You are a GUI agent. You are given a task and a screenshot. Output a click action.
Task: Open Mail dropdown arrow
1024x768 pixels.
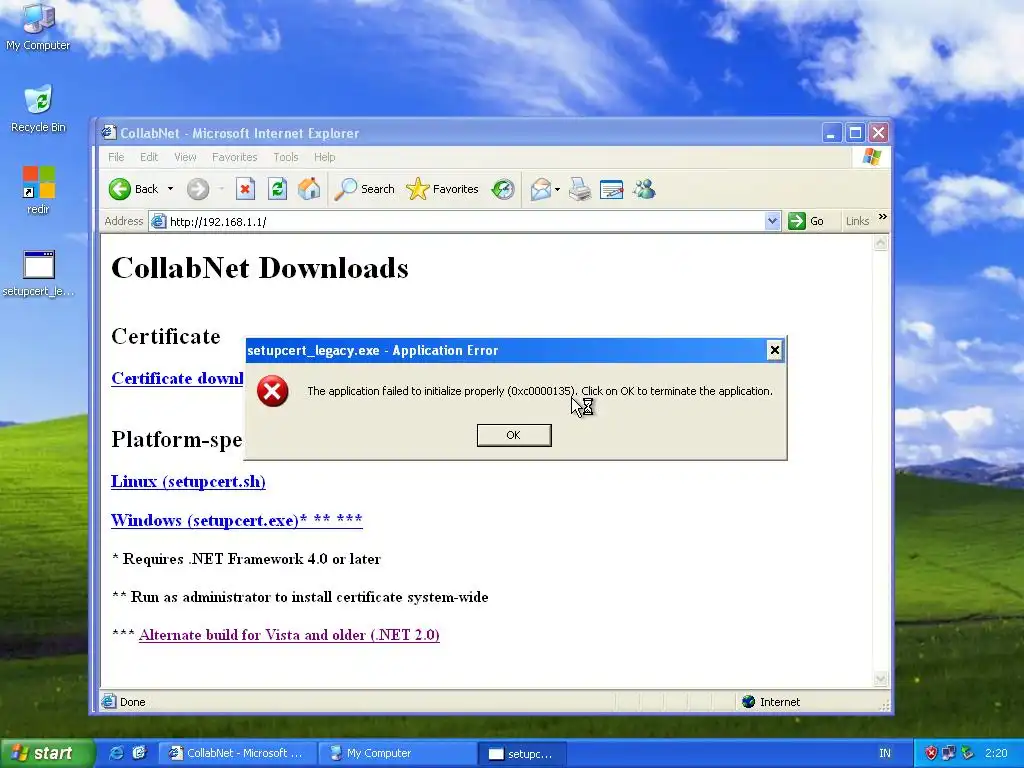coord(558,190)
